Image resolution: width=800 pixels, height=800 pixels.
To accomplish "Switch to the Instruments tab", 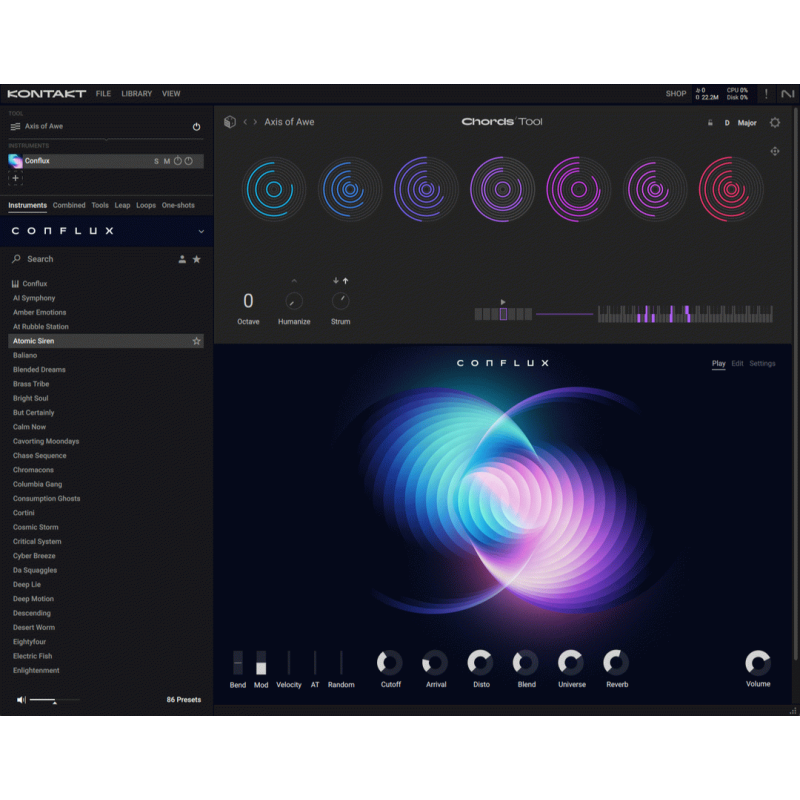I will [x=28, y=205].
